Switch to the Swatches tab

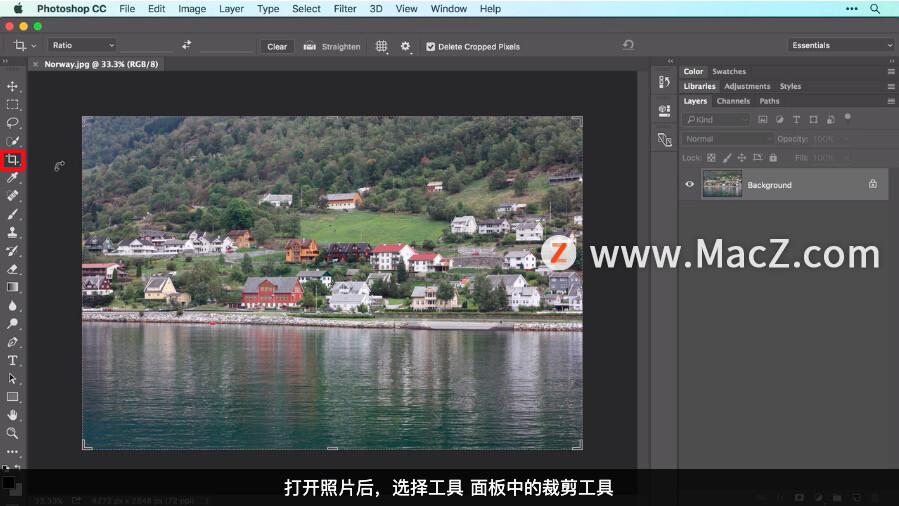[x=729, y=72]
